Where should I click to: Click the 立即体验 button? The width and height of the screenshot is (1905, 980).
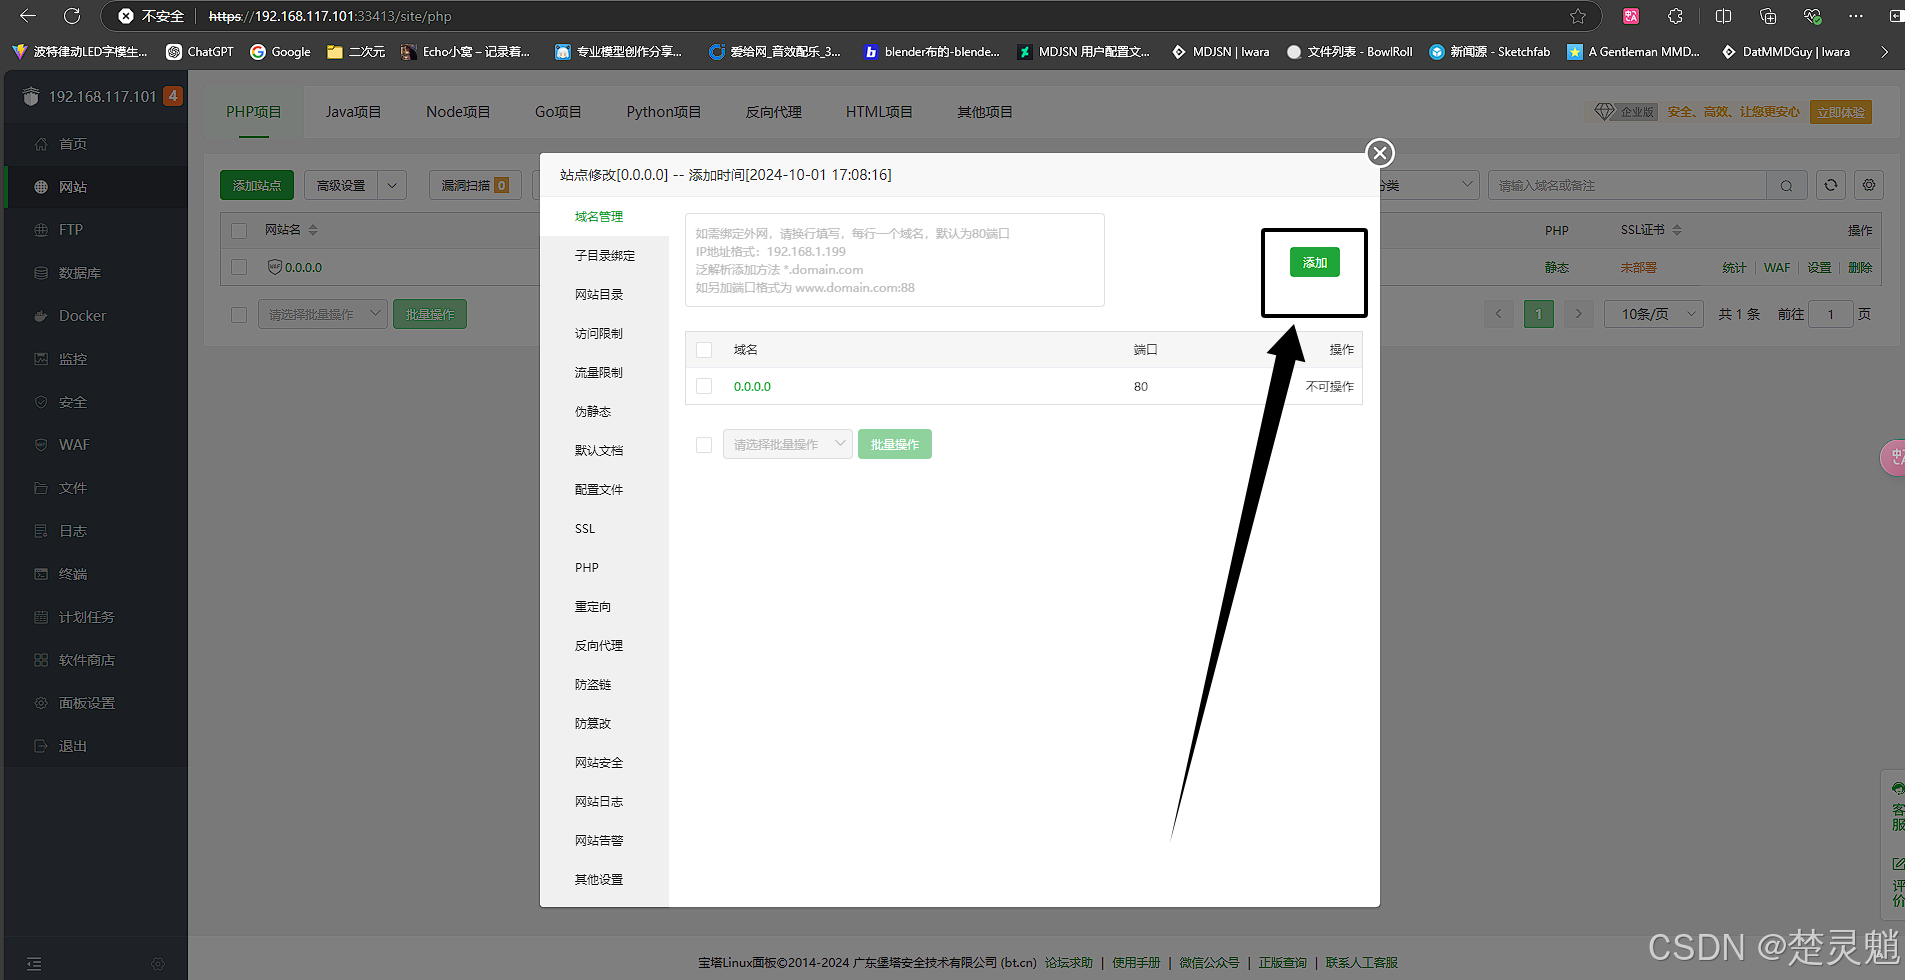tap(1840, 112)
